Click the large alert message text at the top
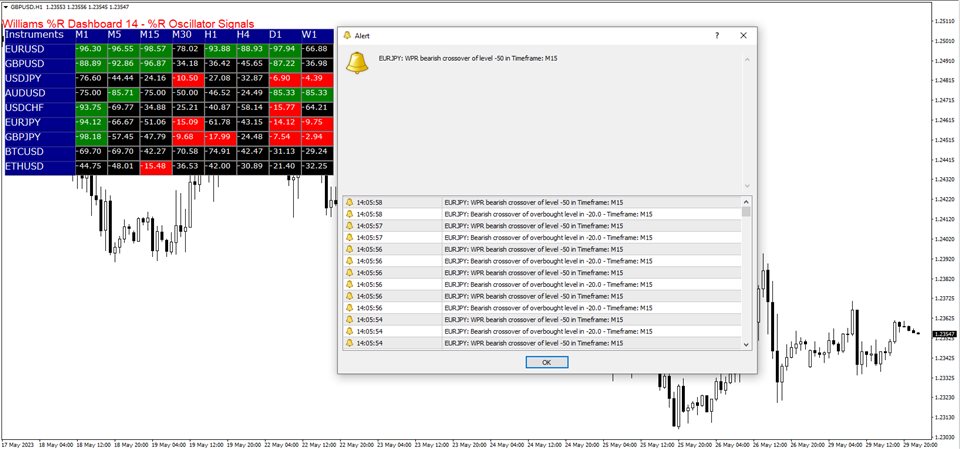 (468, 58)
